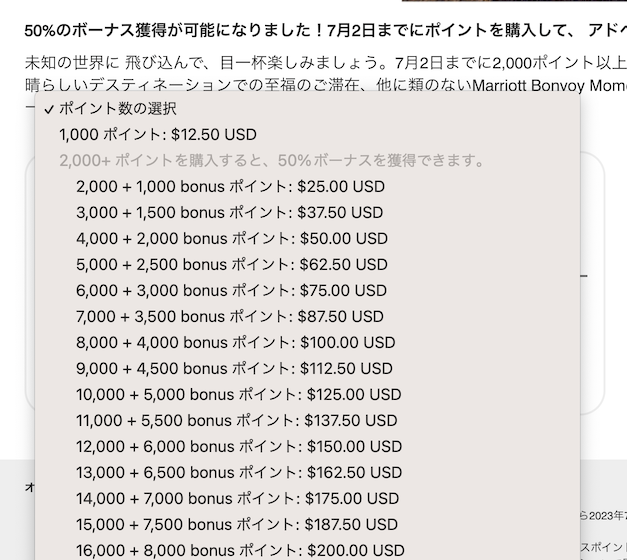Click the 未知の世界に飛び込んで description paragraph

[325, 74]
